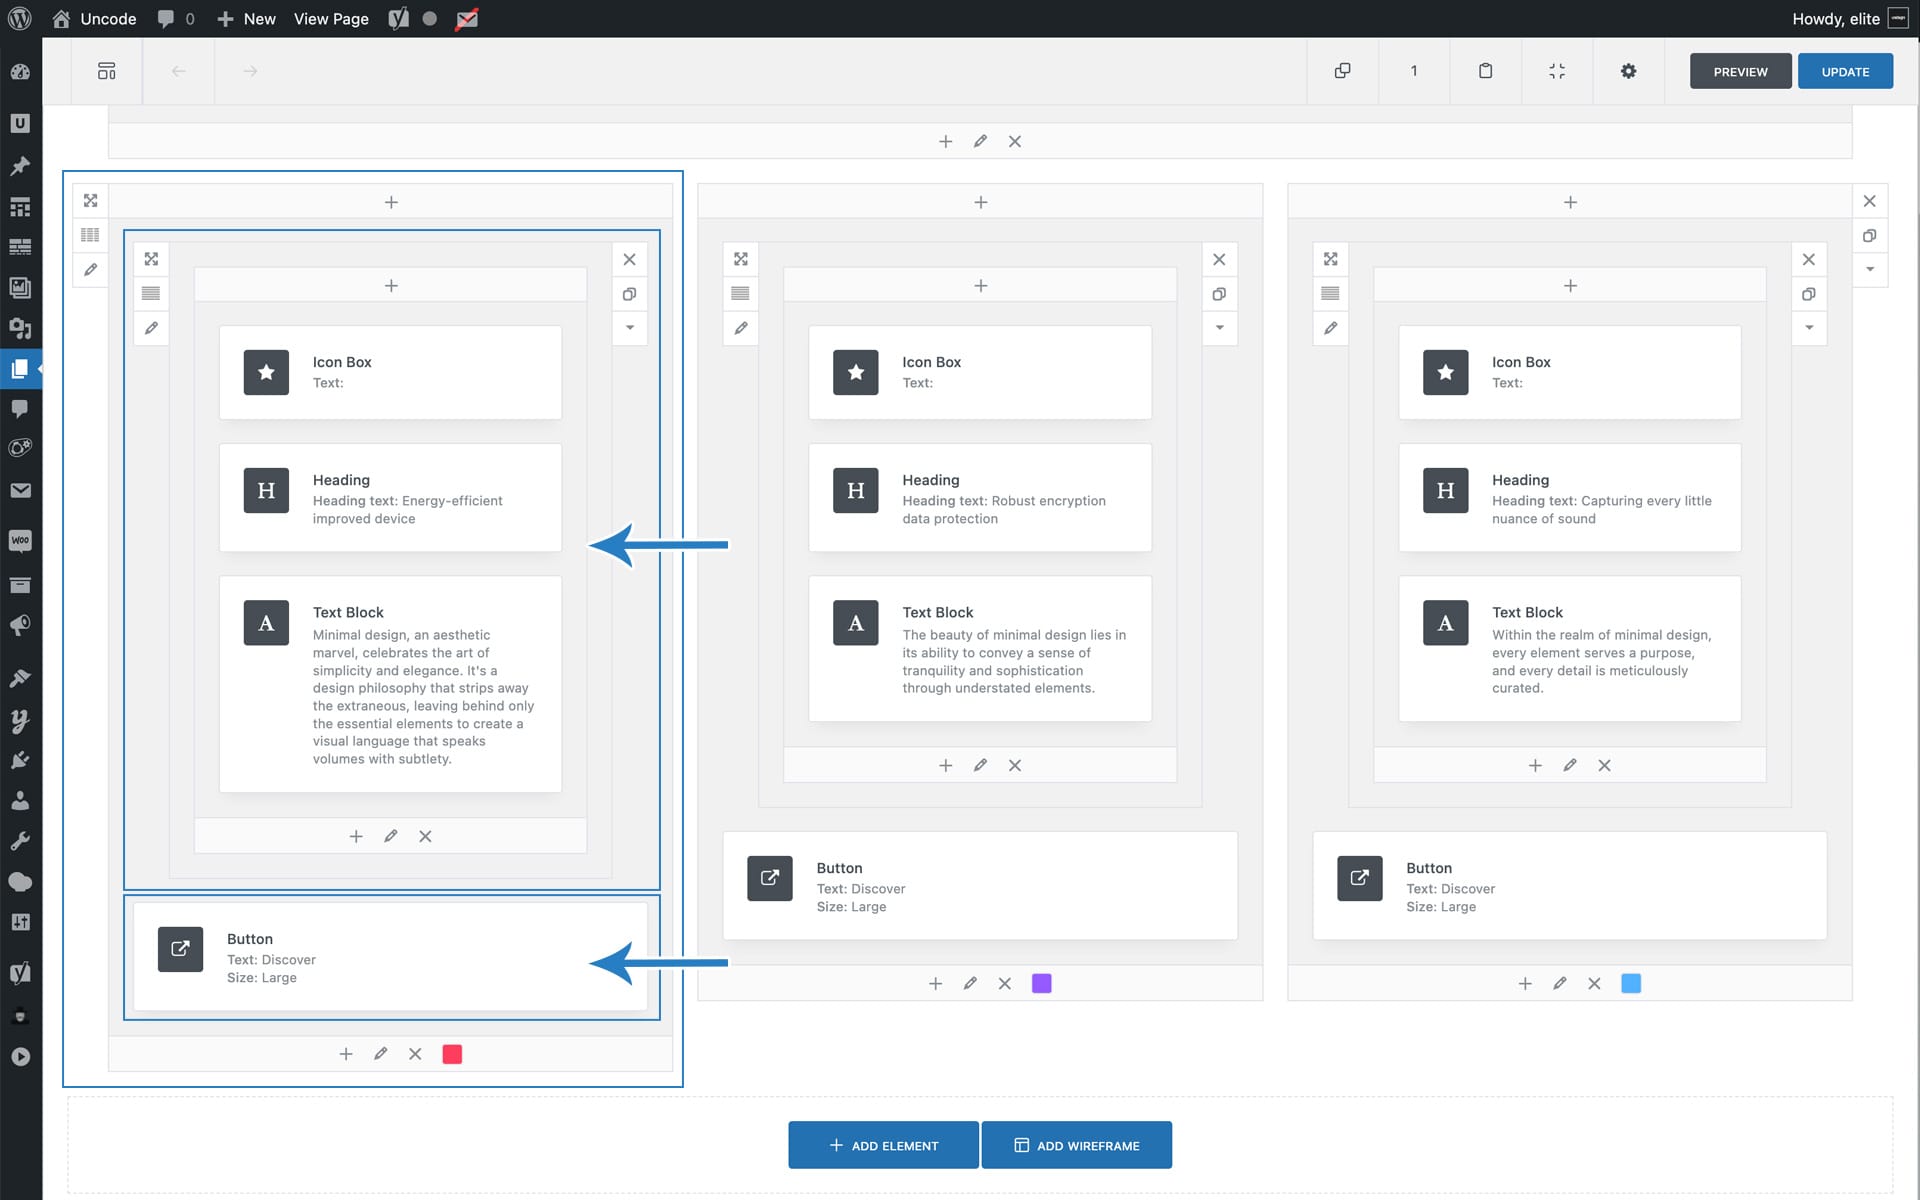This screenshot has height=1200, width=1920.
Task: Toggle fullscreen mode icon in toolbar
Action: [1557, 71]
